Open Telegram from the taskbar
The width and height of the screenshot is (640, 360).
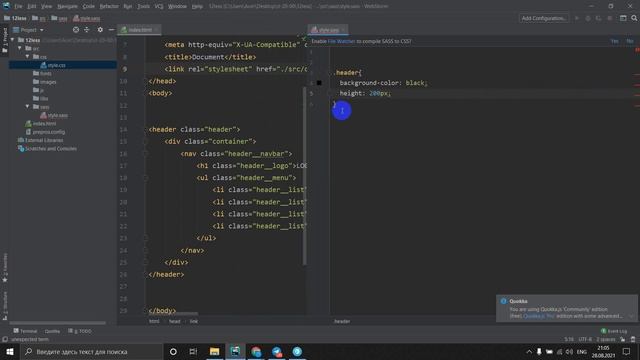coord(277,351)
